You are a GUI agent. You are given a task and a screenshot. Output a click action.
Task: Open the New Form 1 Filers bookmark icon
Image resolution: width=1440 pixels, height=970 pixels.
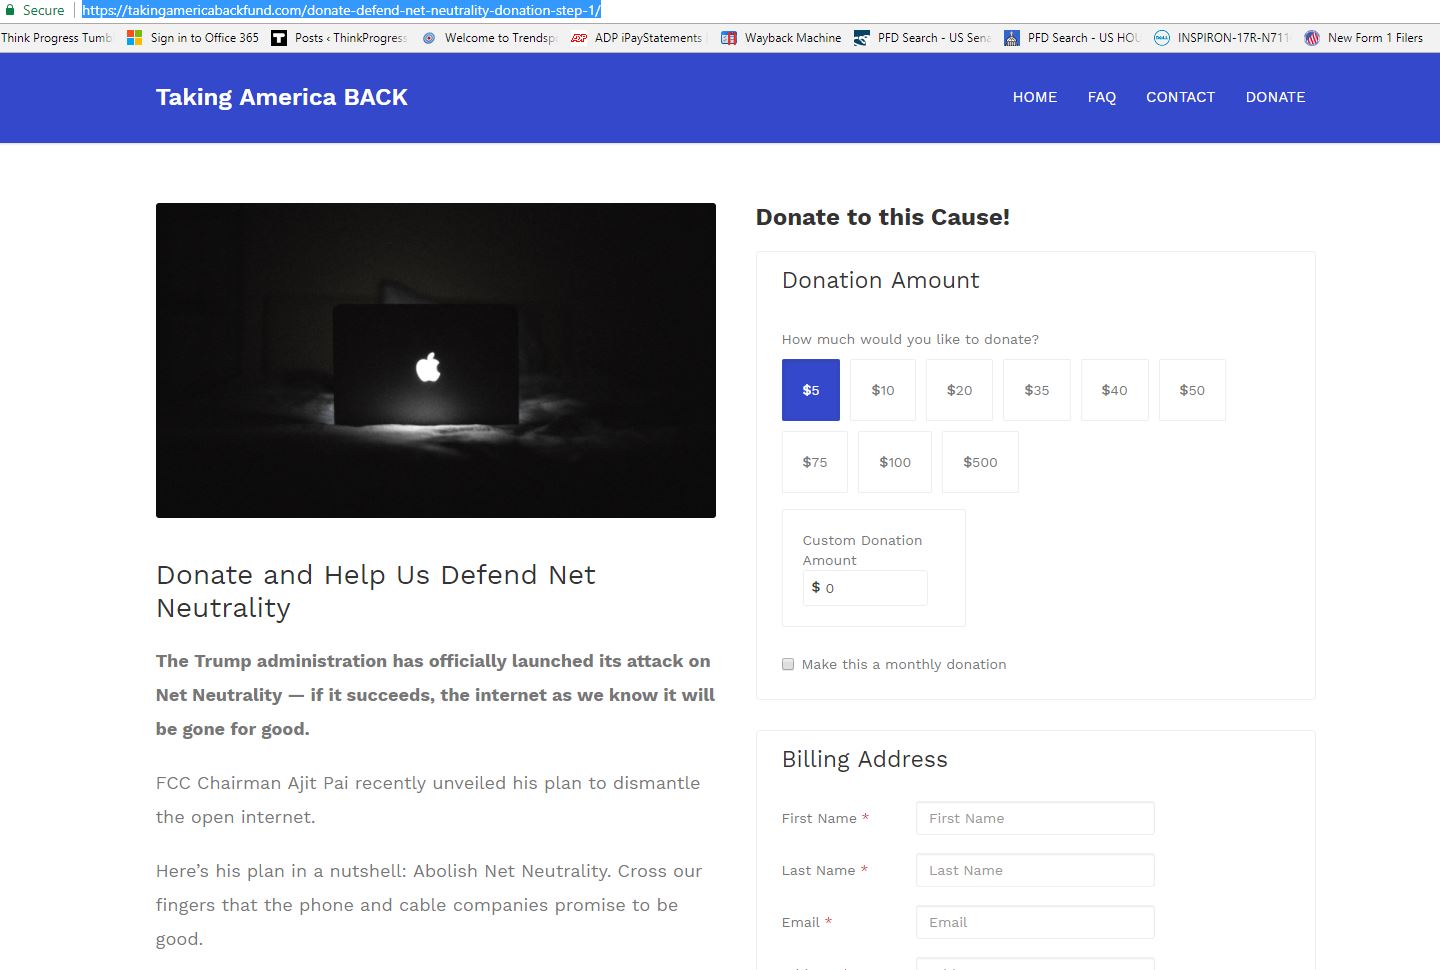[1312, 38]
